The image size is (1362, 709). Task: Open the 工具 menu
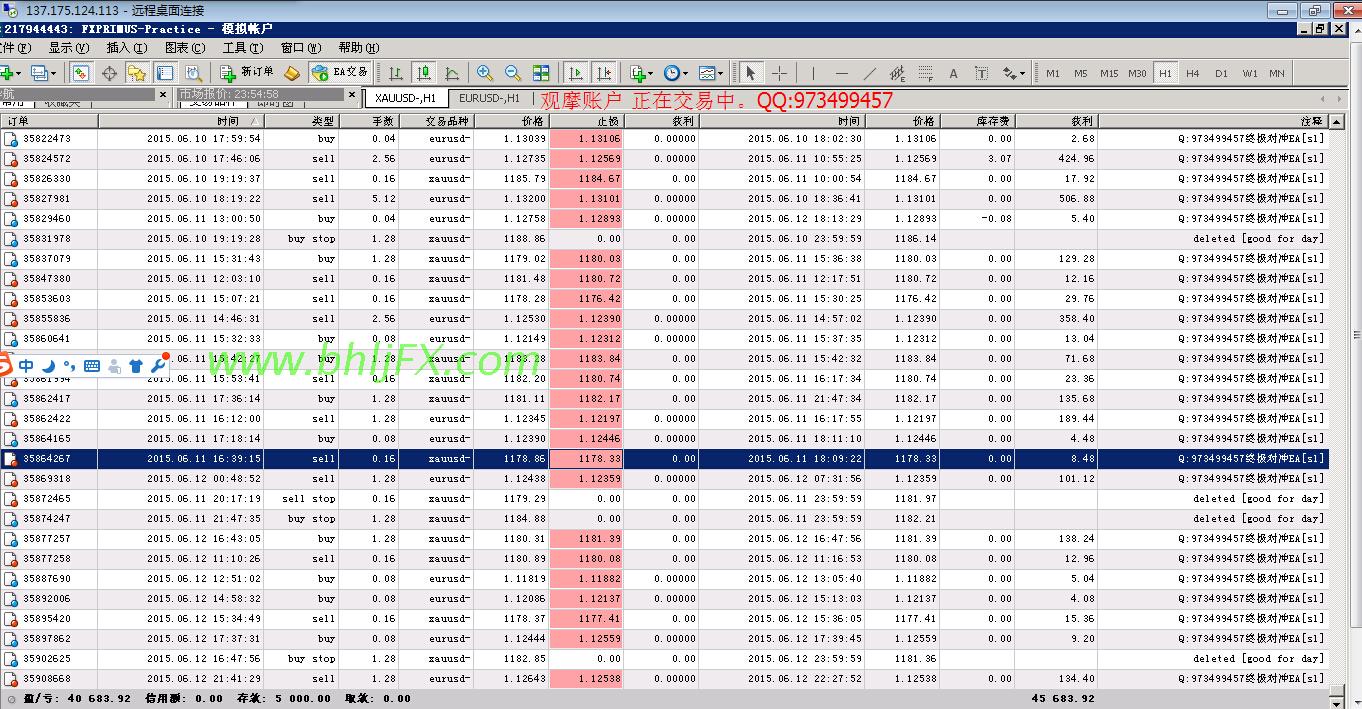pyautogui.click(x=242, y=47)
